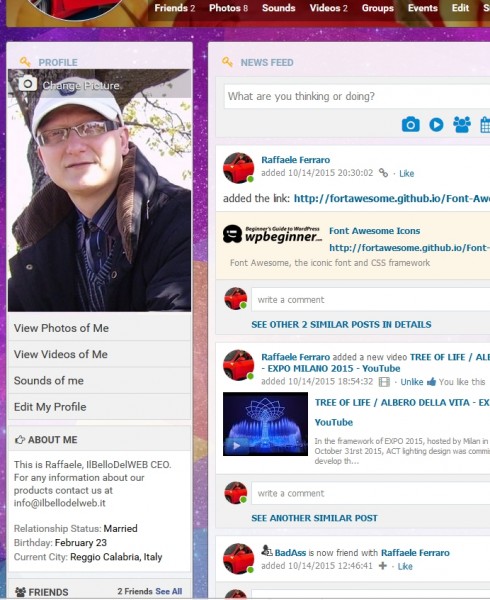Click the calendar event icon in post toolbar

pyautogui.click(x=485, y=125)
